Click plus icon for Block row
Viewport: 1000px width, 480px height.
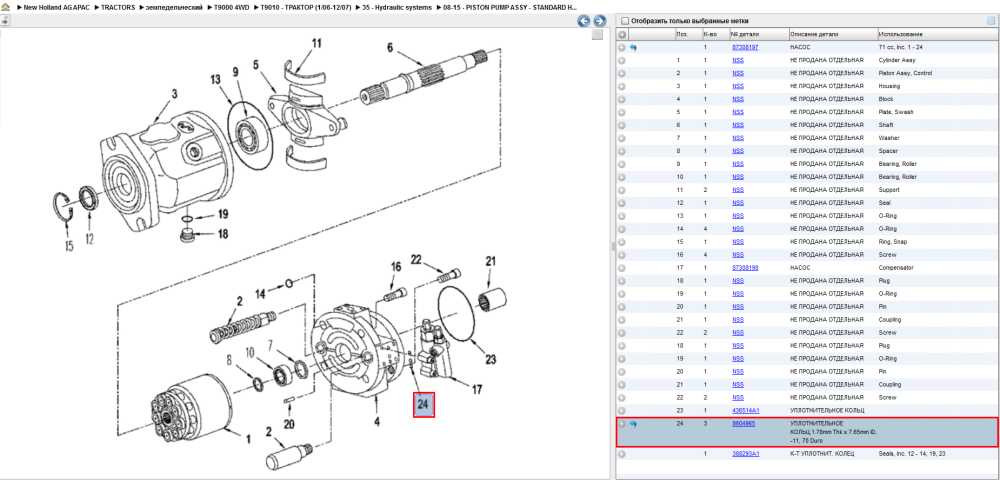[x=622, y=99]
